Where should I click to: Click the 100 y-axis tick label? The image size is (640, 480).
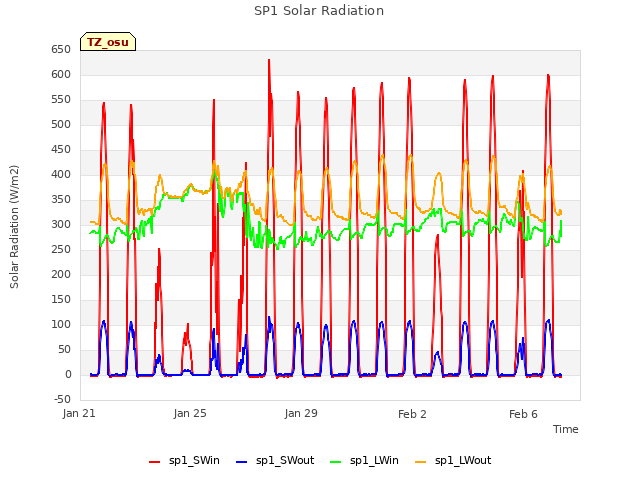tap(61, 324)
